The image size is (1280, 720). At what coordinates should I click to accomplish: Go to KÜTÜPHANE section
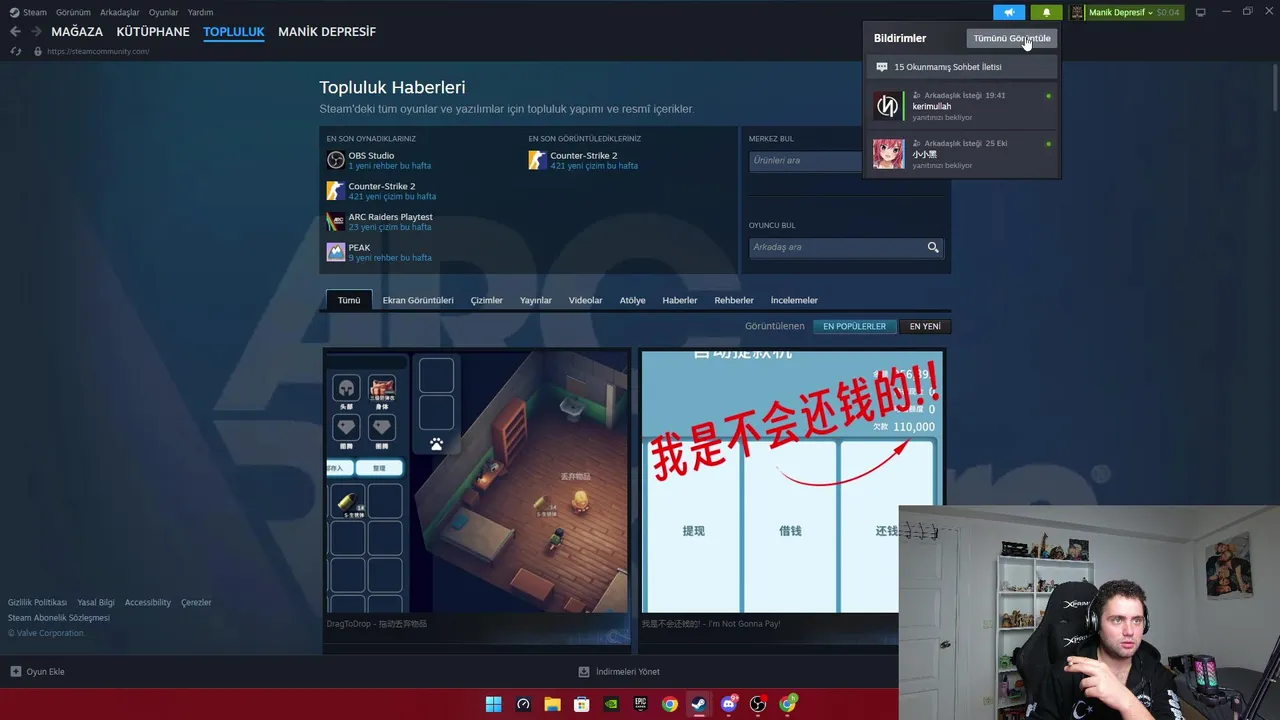[153, 32]
